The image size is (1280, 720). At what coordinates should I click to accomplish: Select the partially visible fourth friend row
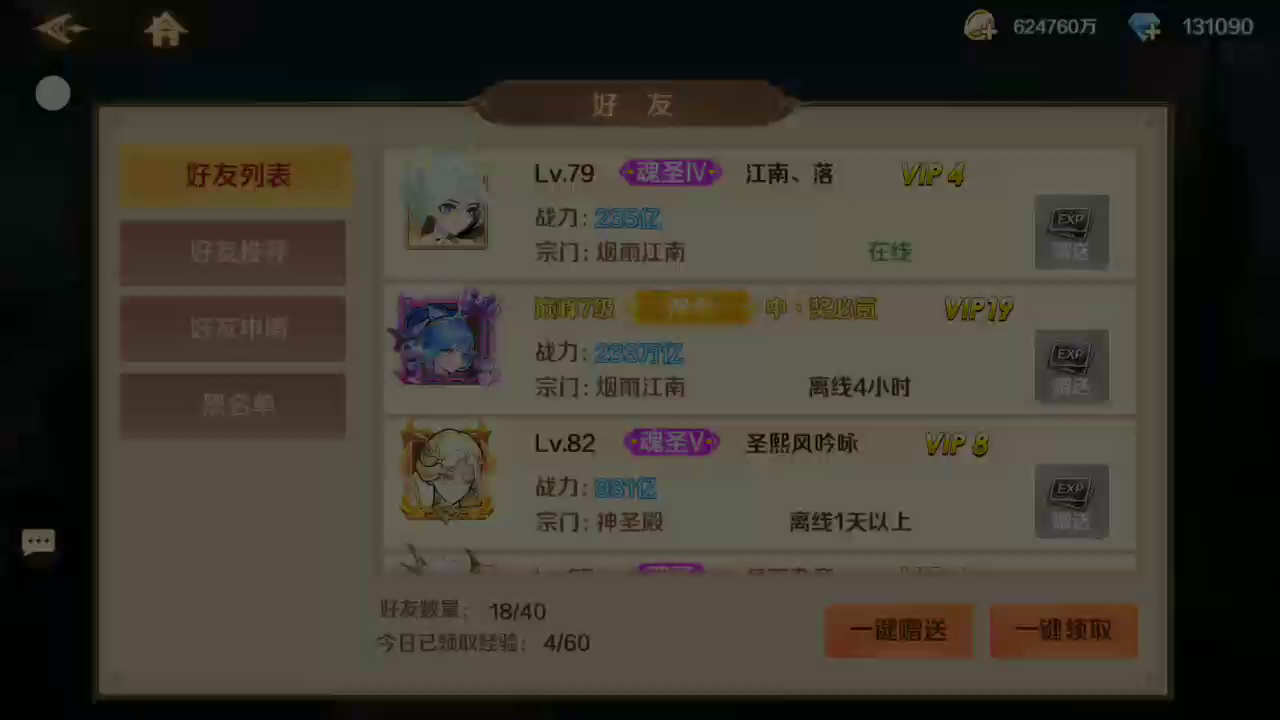(760, 563)
